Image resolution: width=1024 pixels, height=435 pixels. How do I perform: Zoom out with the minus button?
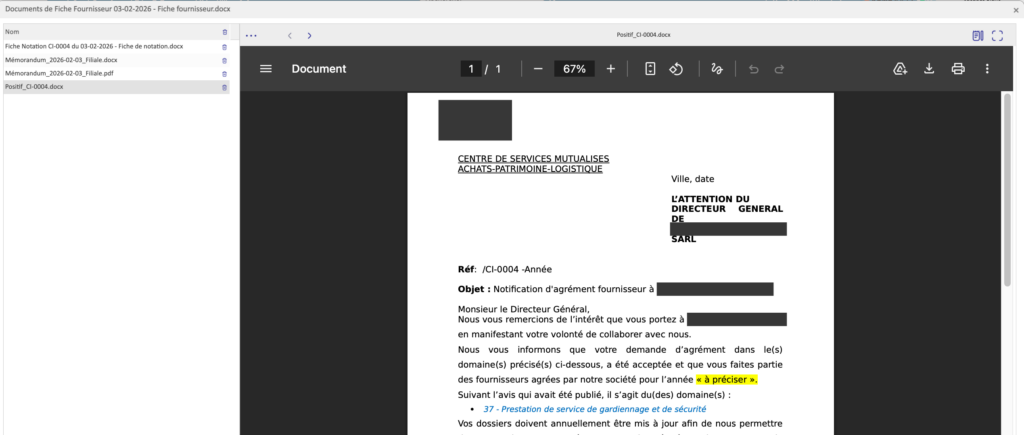(538, 69)
